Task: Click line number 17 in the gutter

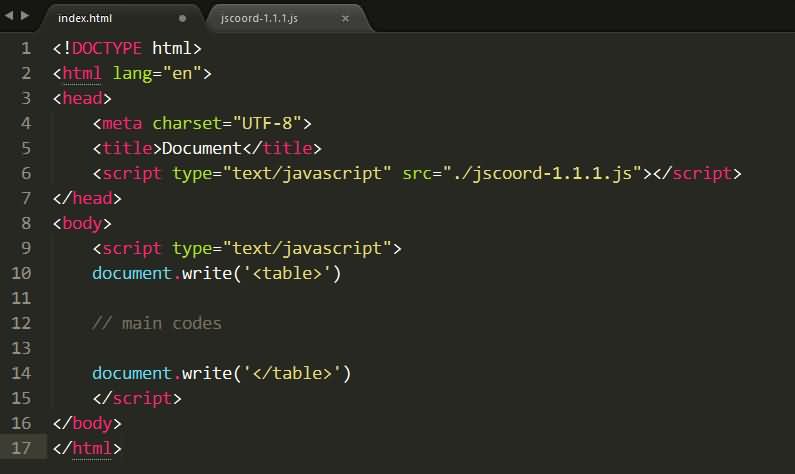Action: click(21, 448)
